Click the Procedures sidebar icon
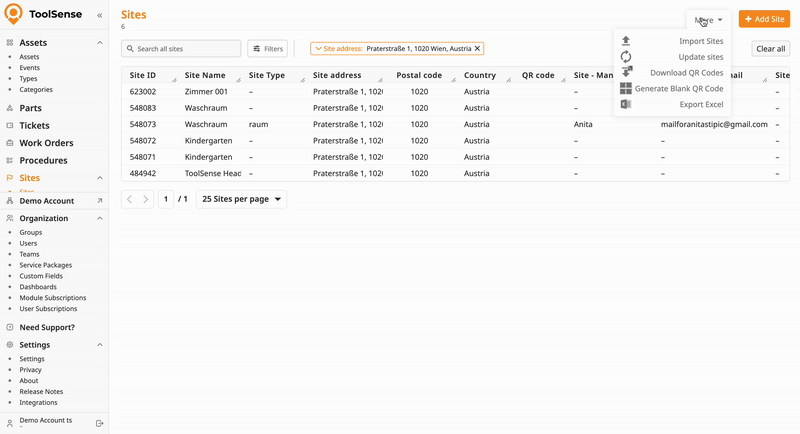Screen dimensions: 800x434 (x=10, y=160)
